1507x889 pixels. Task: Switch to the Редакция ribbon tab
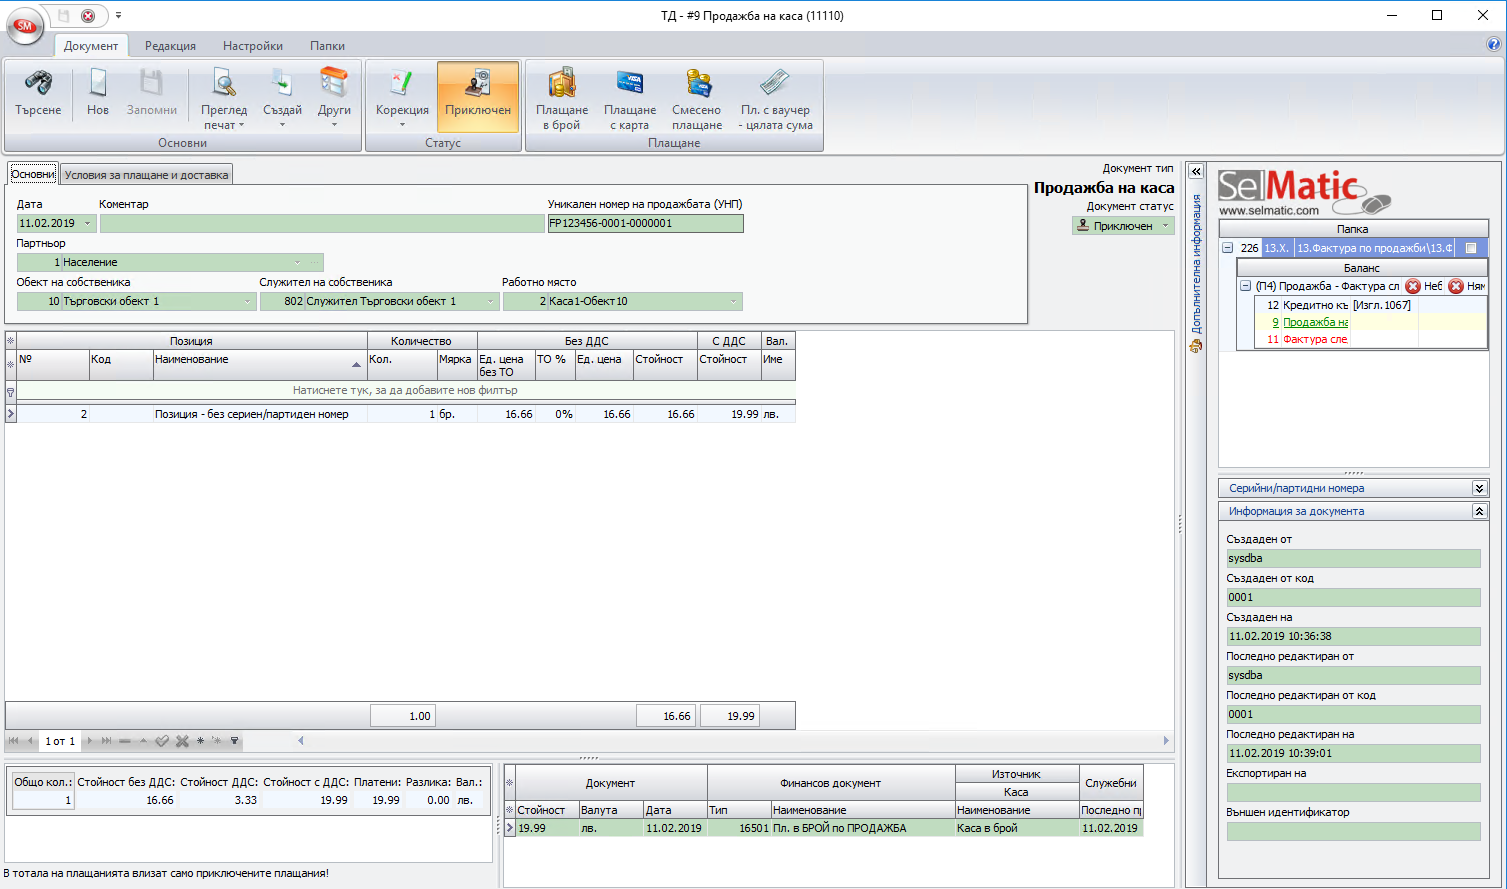pos(170,46)
